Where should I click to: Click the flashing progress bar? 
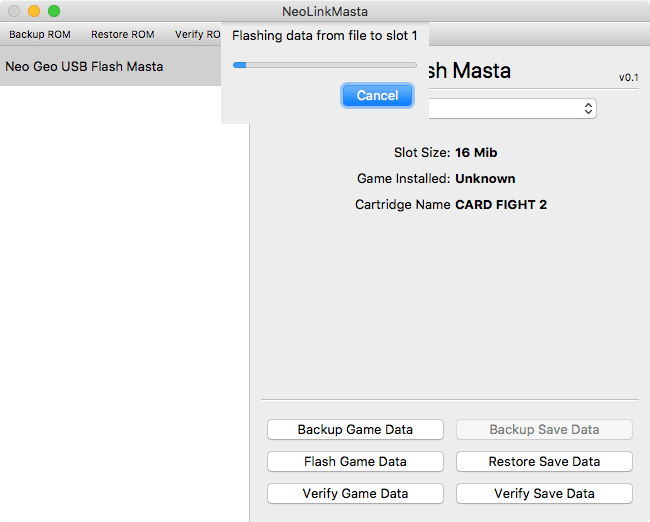pos(325,65)
